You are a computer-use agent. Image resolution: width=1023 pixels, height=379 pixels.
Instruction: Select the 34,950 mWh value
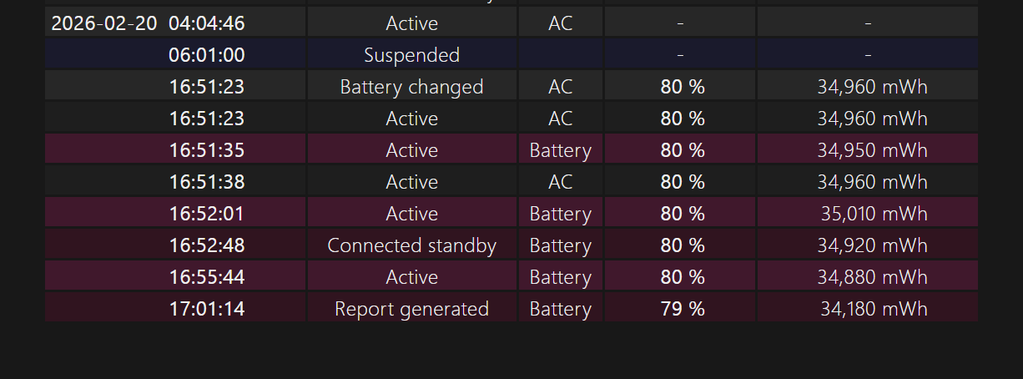point(872,150)
